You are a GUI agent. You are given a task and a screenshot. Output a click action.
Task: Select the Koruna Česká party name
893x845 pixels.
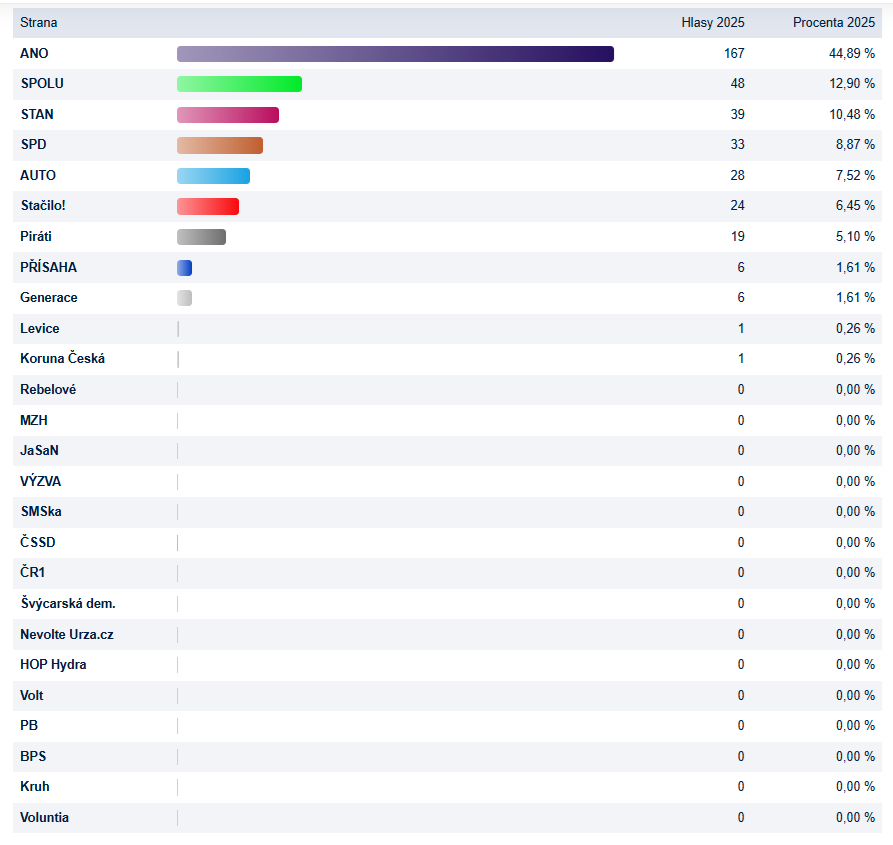(62, 359)
